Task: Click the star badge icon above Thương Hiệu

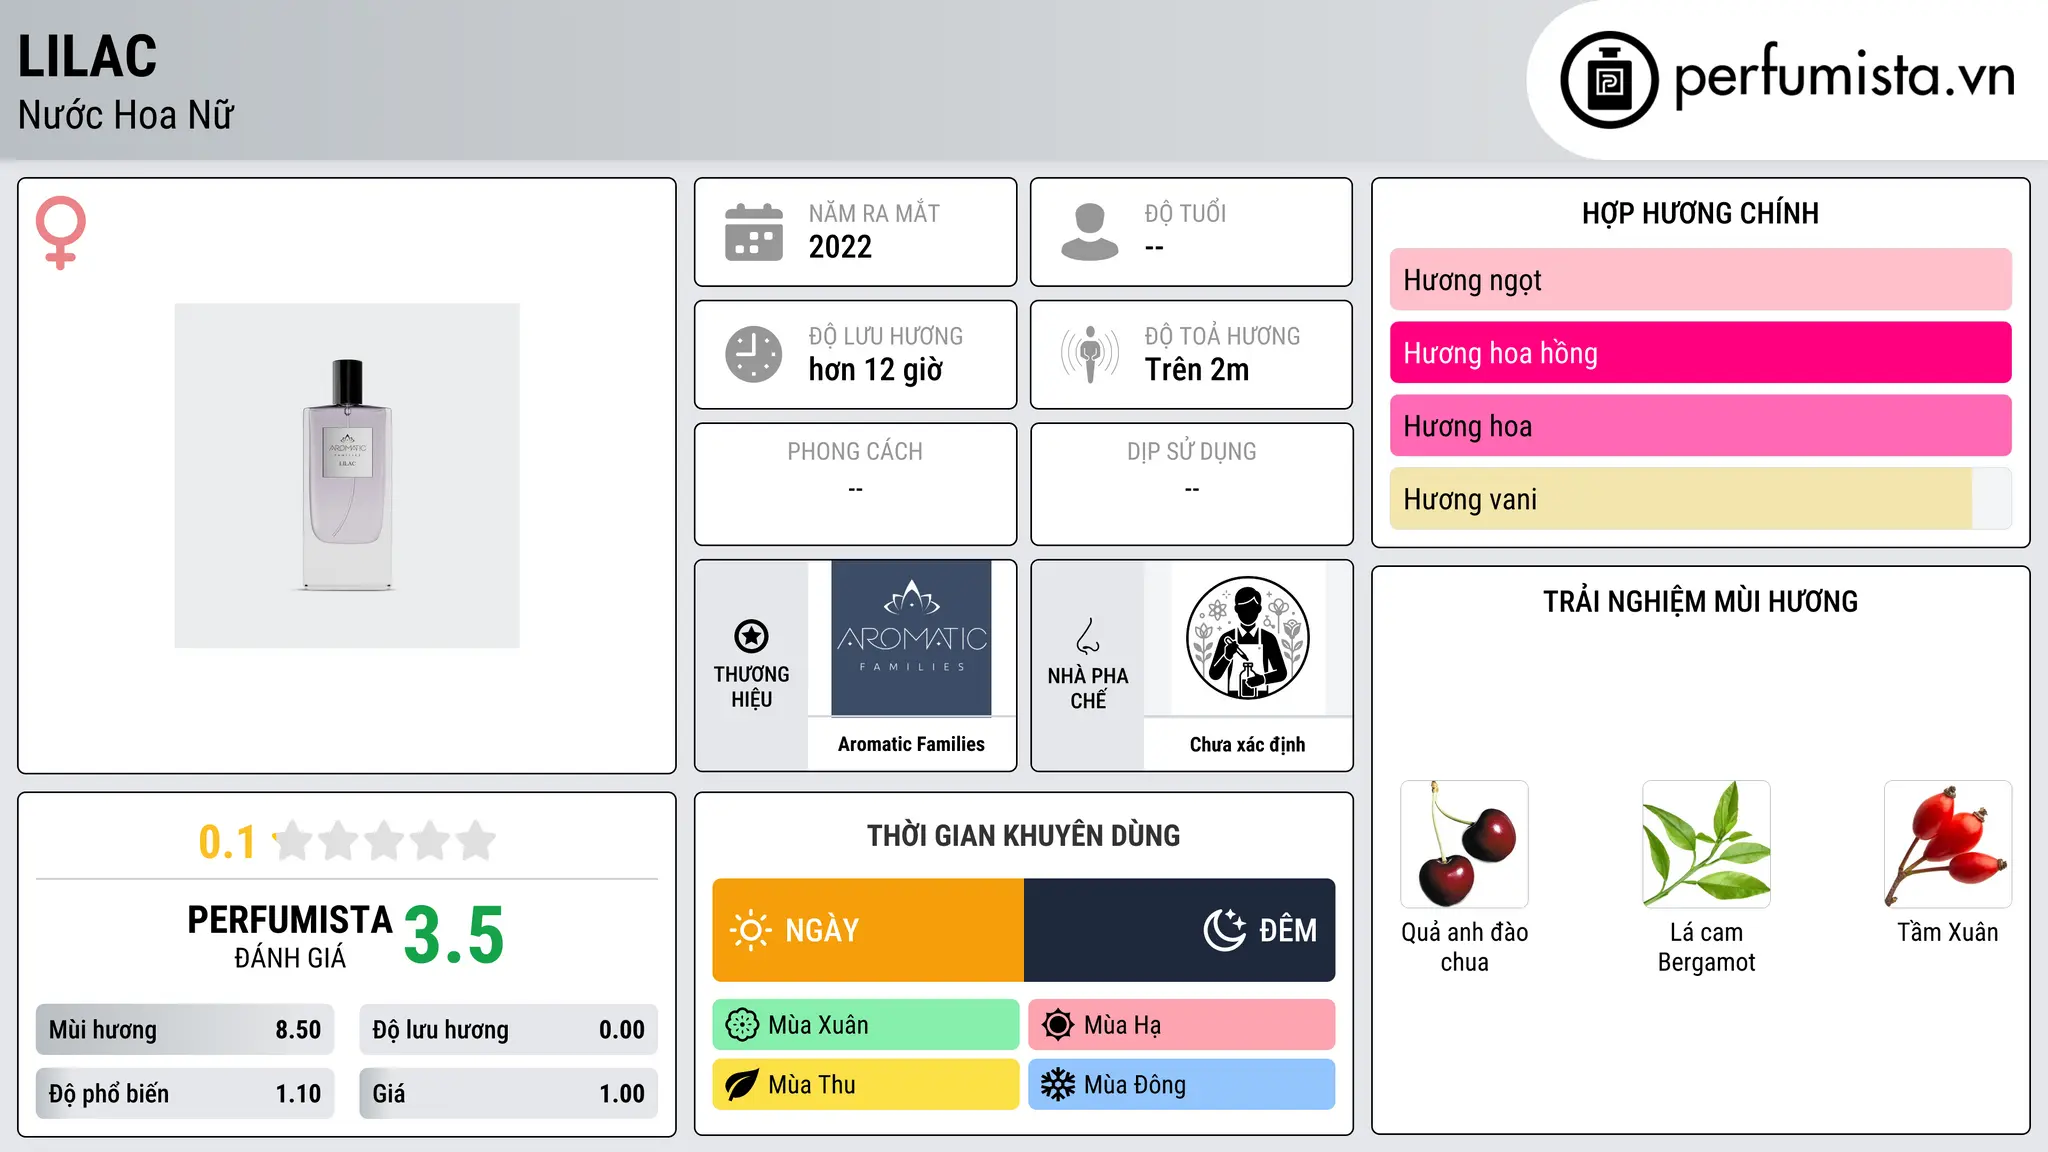Action: (751, 636)
